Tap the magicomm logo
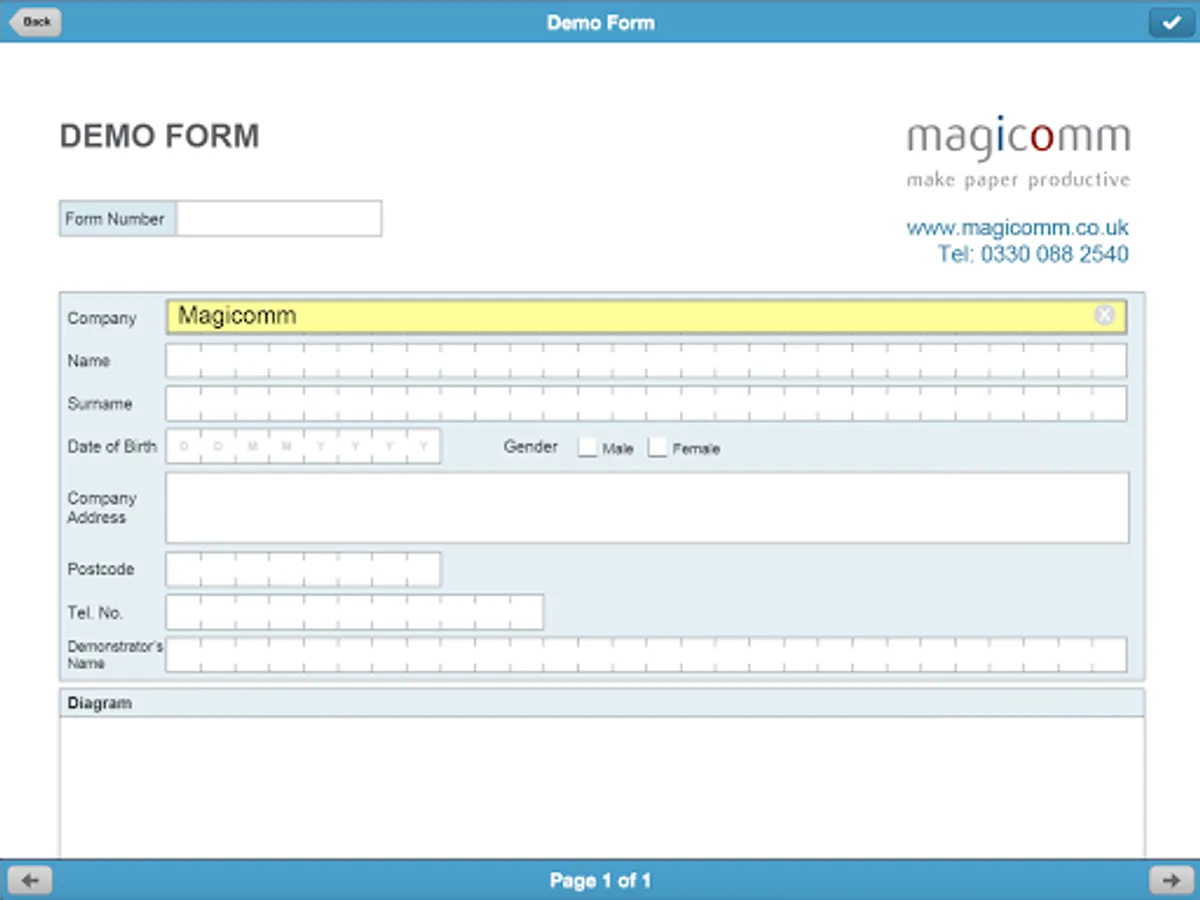 pyautogui.click(x=1018, y=152)
